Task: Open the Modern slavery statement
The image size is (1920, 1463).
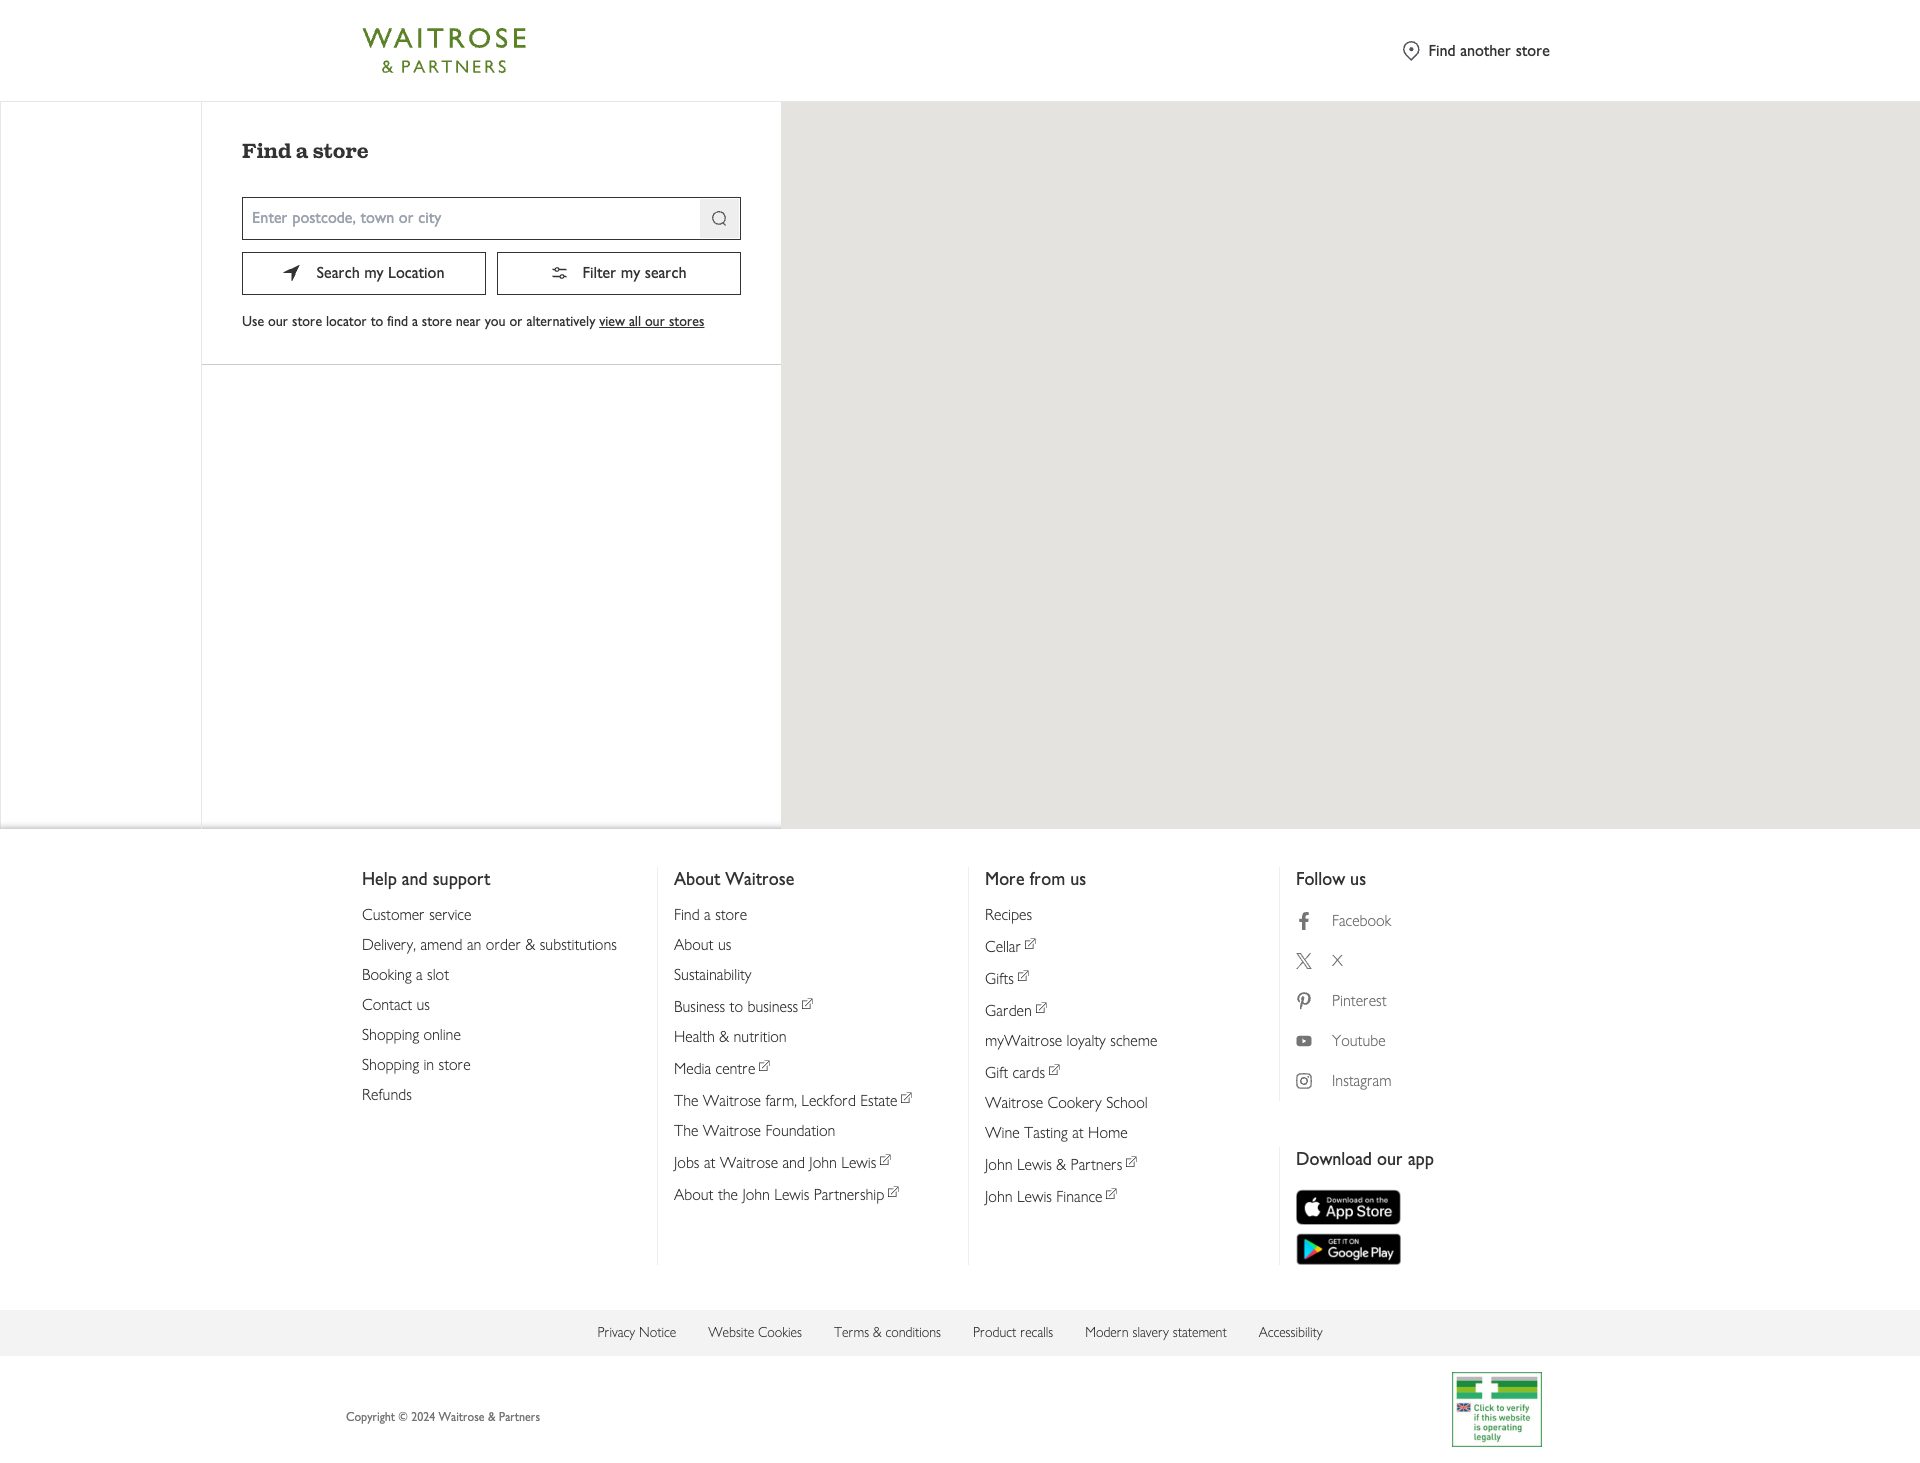Action: click(1155, 1332)
